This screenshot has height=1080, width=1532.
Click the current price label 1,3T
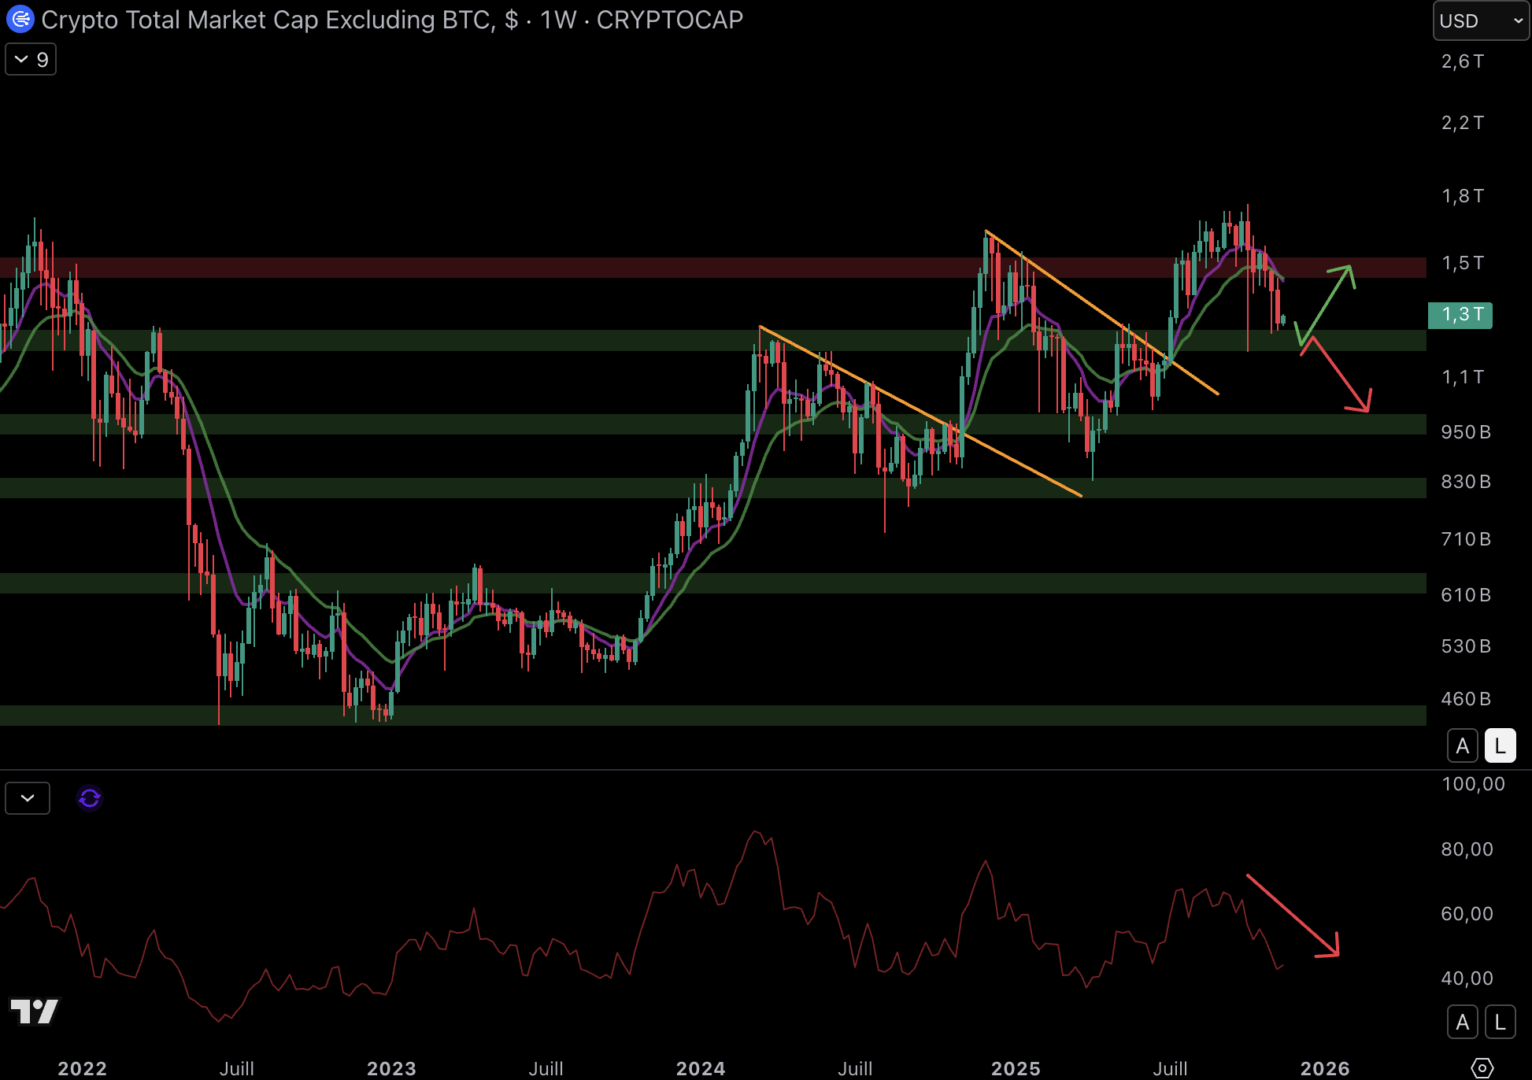click(x=1461, y=315)
